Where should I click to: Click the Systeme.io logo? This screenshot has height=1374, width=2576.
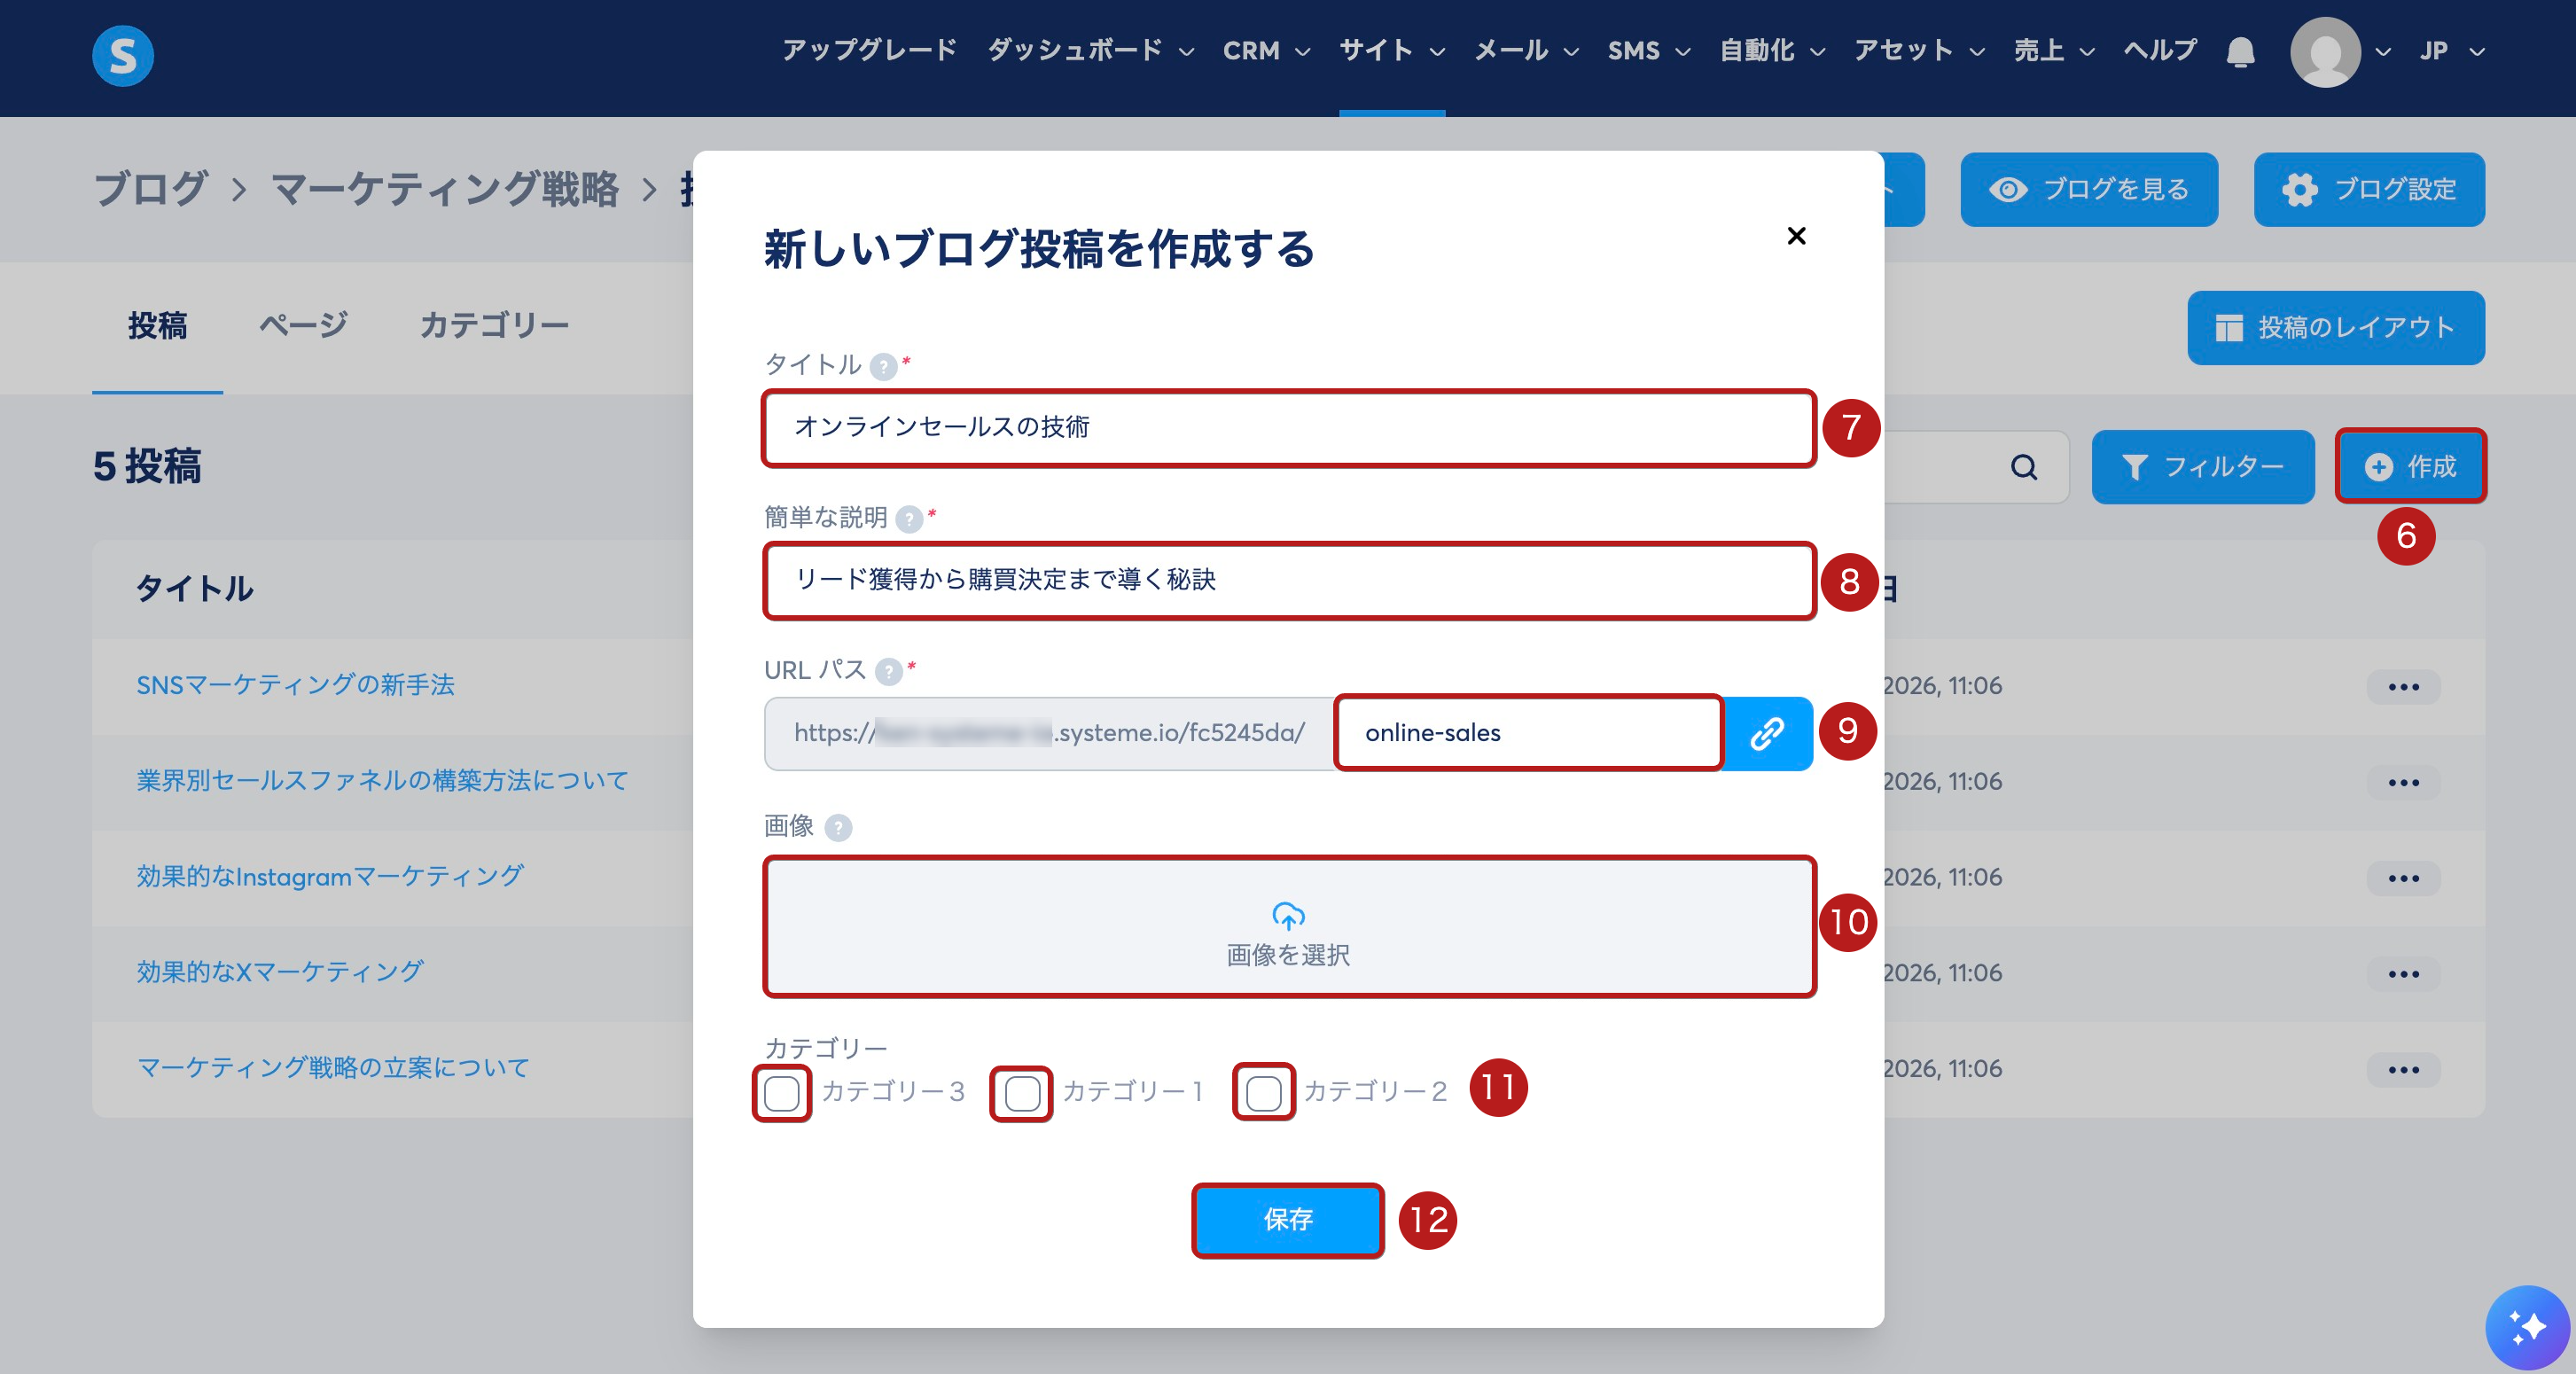coord(123,55)
